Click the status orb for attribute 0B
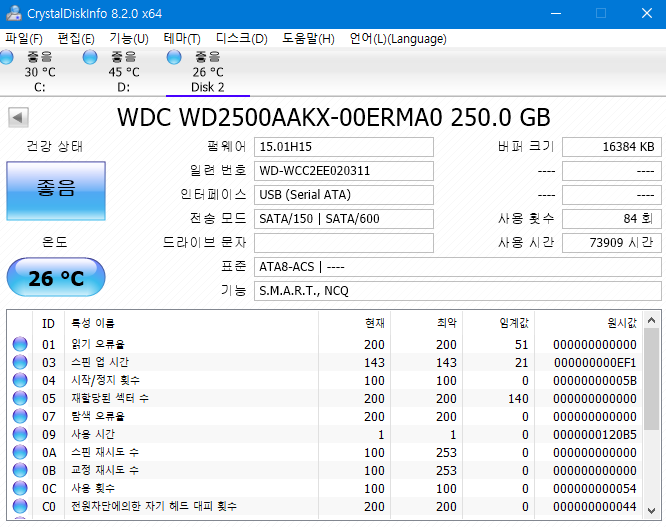 (20, 470)
